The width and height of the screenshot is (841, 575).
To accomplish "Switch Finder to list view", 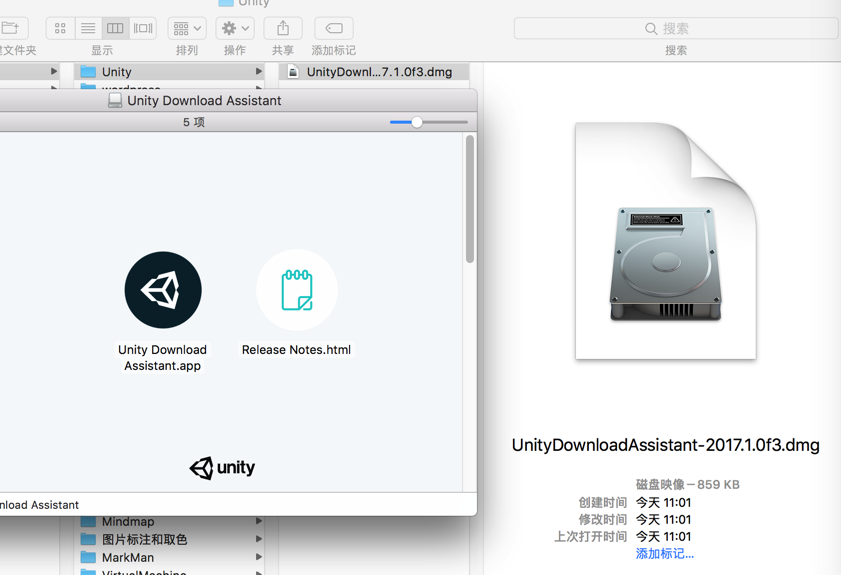I will tap(88, 28).
